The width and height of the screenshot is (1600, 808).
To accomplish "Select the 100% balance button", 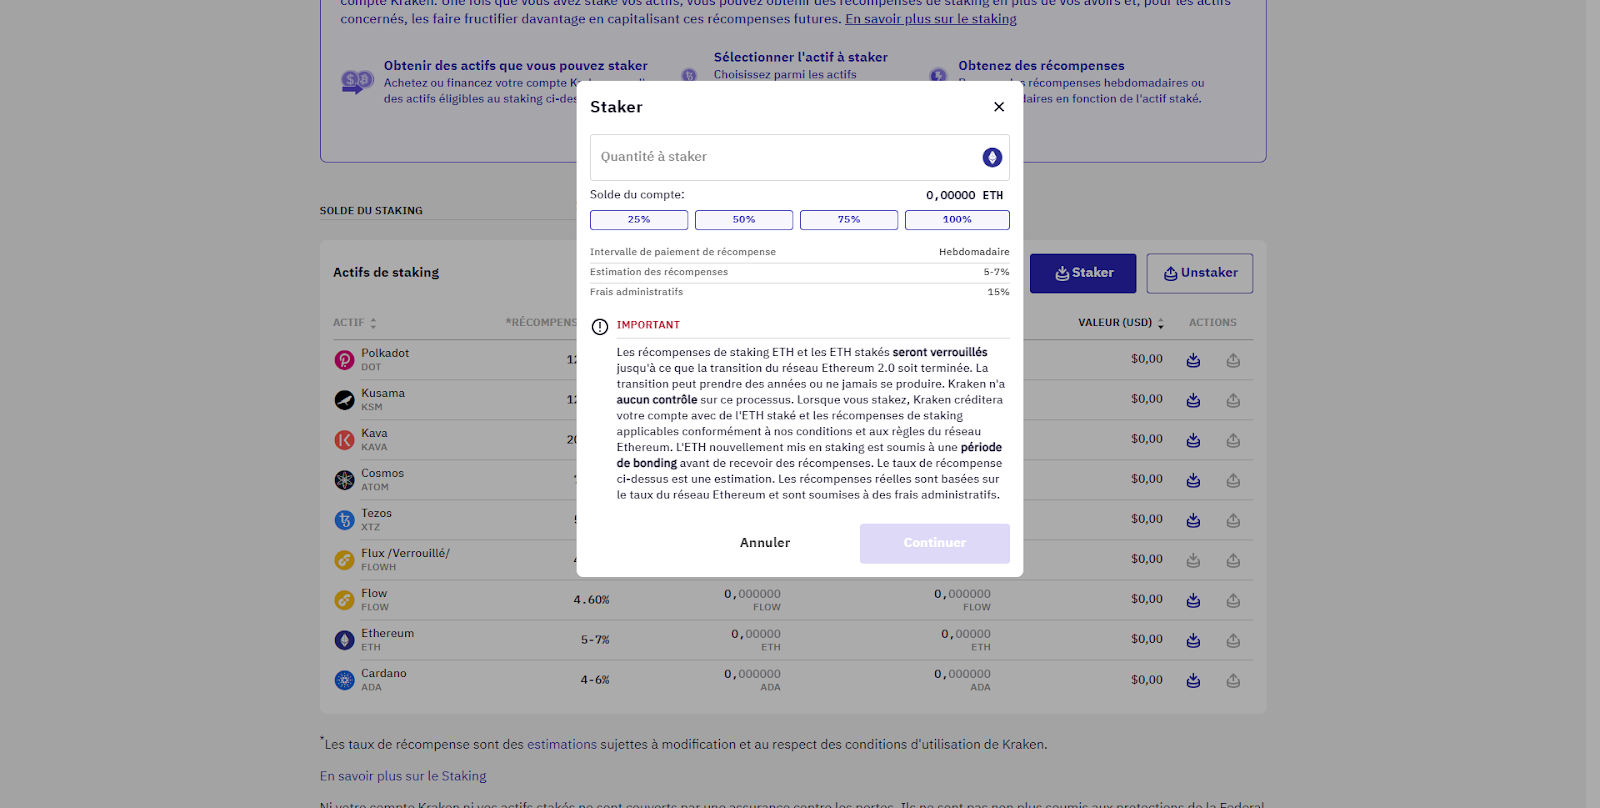I will (x=957, y=220).
